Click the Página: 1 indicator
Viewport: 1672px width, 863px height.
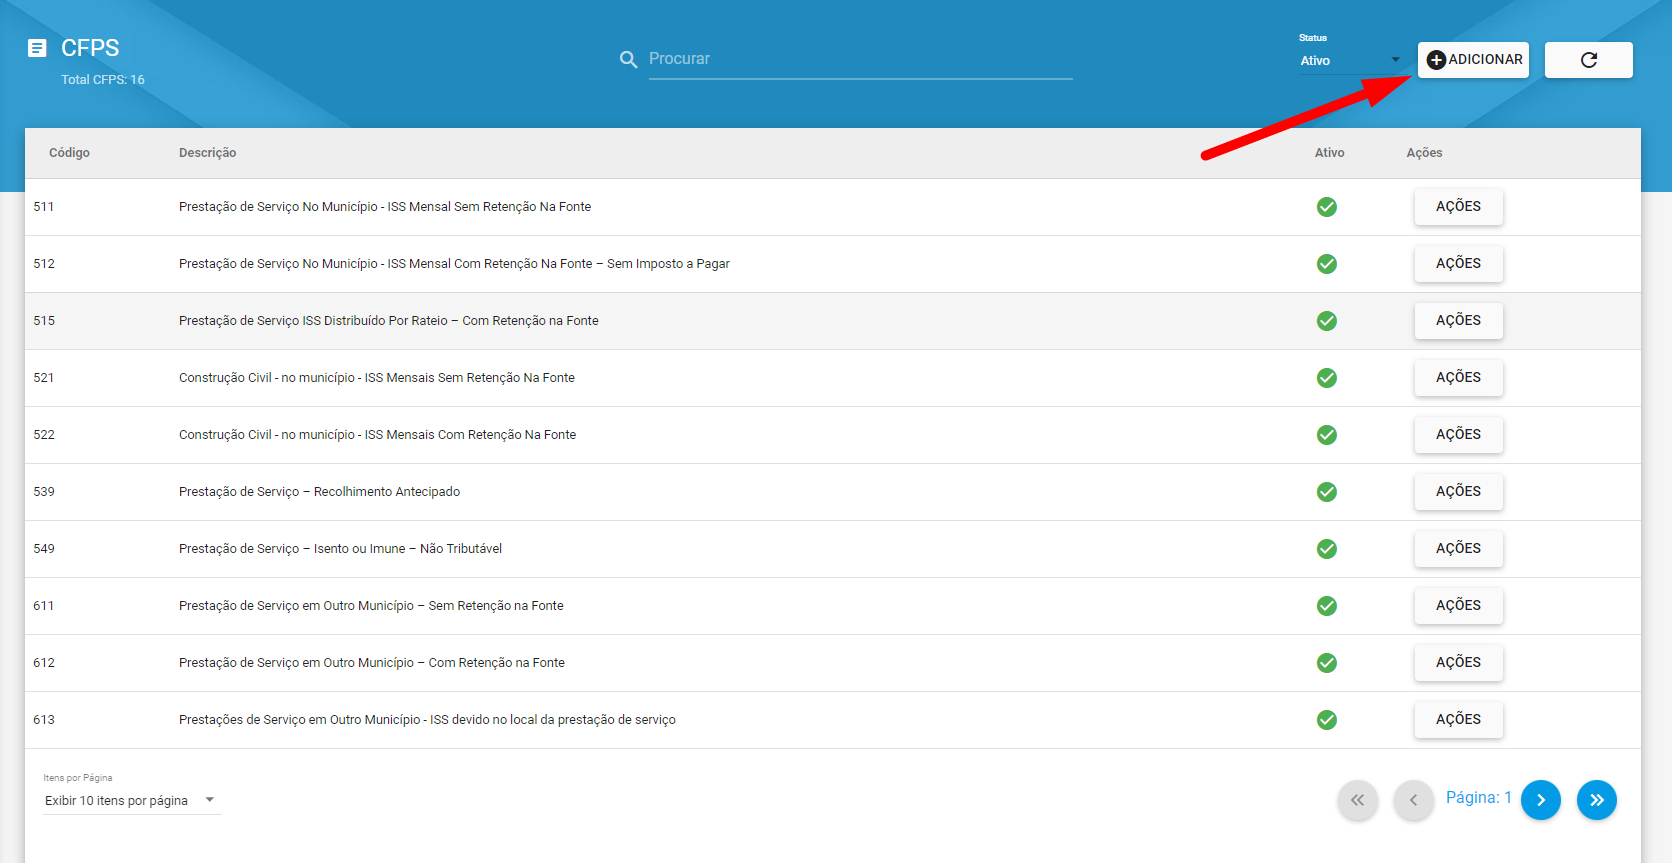coord(1479,798)
